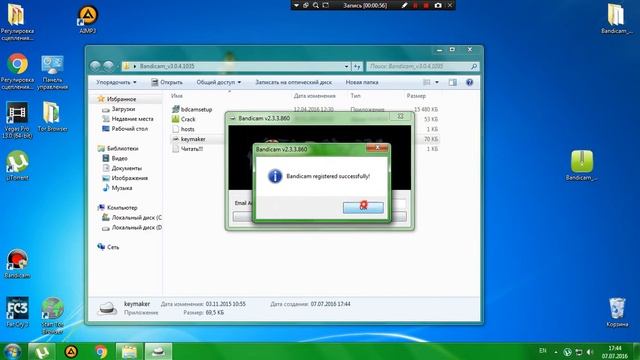The width and height of the screenshot is (640, 360).
Task: Open the Bandicam desktop shortcut
Action: (17, 263)
